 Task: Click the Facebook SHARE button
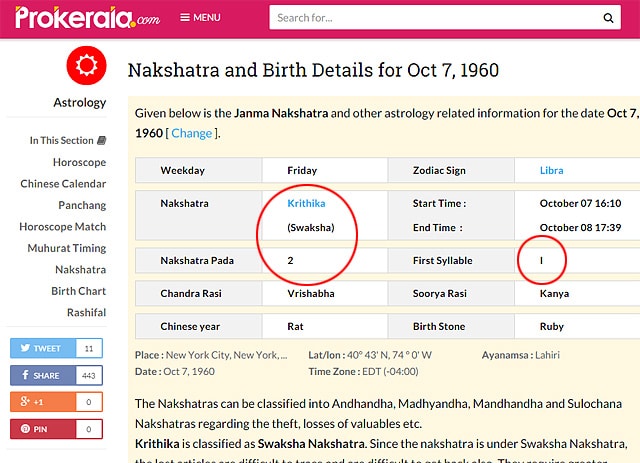coord(43,375)
